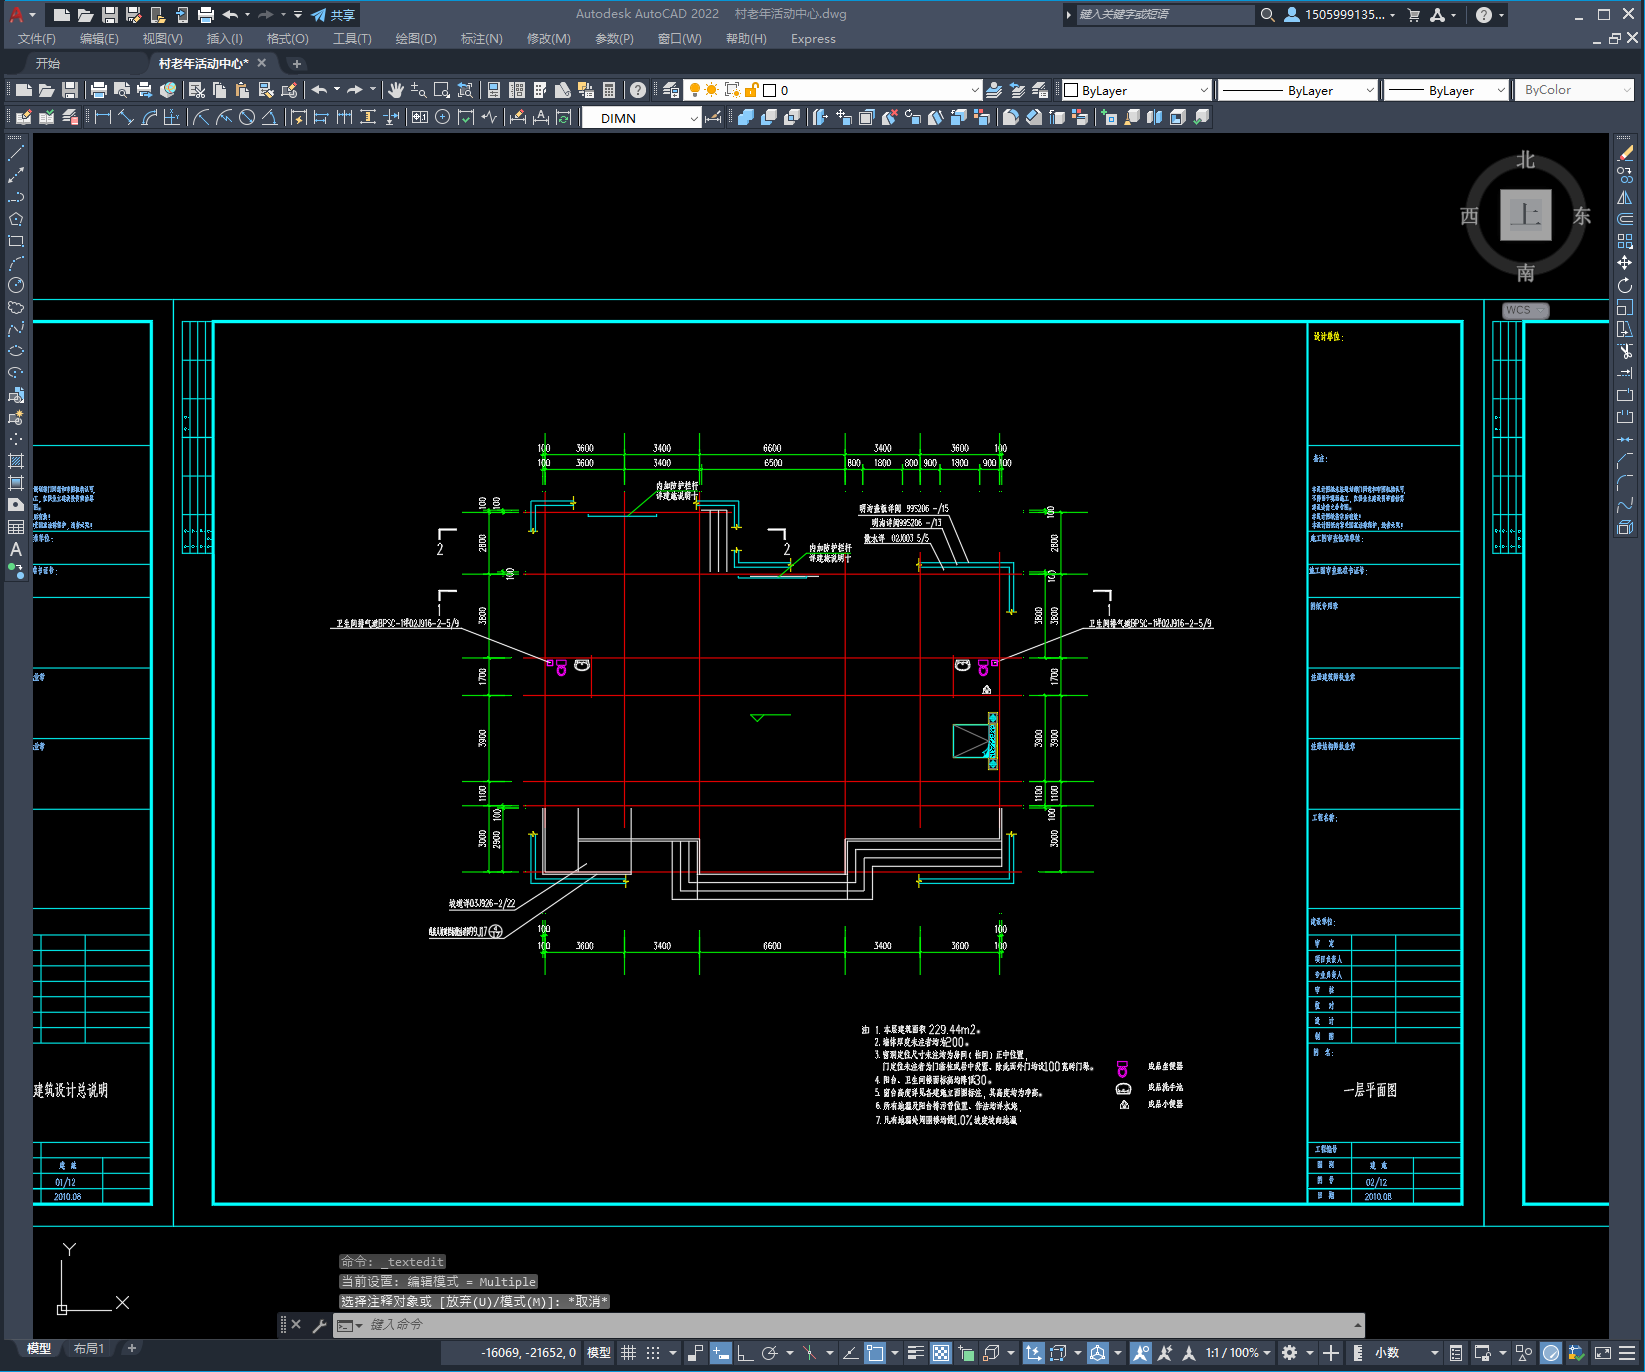Switch to the 布局1 layout tab

[89, 1349]
